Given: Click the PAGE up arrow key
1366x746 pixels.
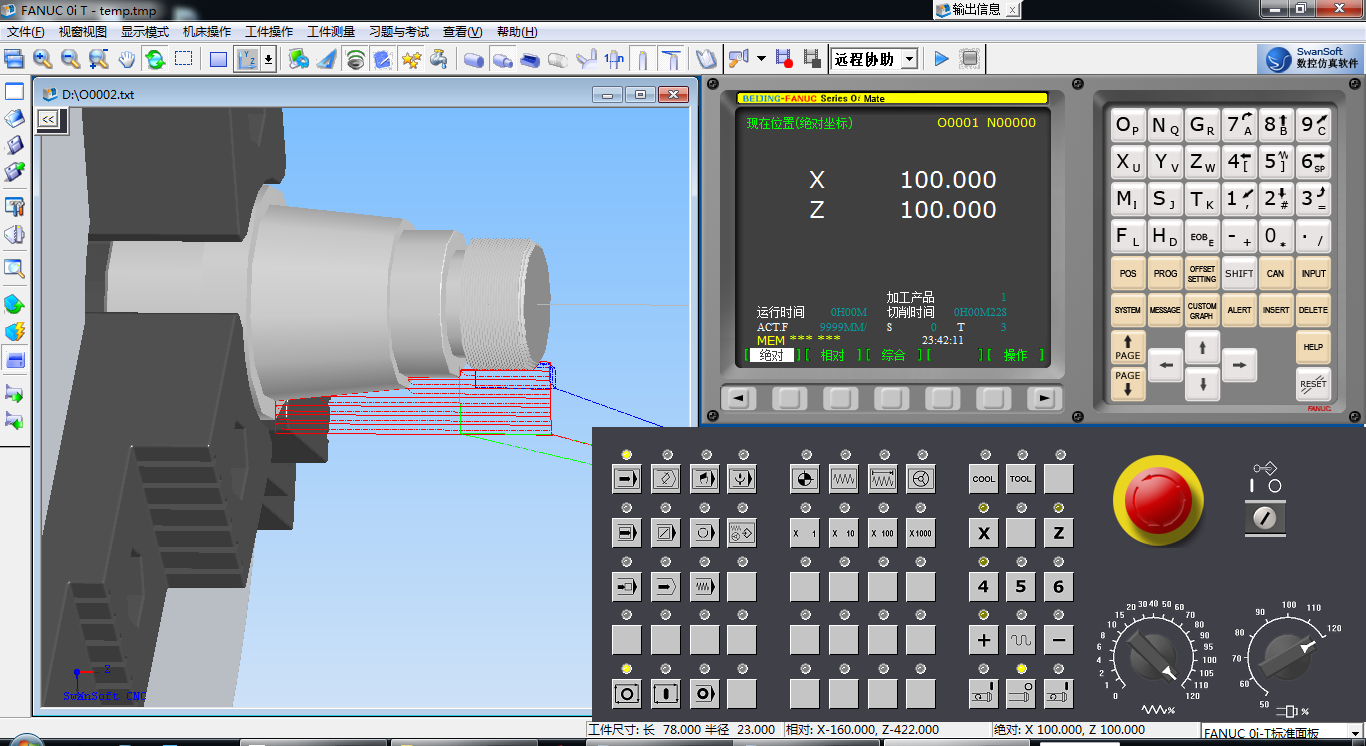Looking at the screenshot, I should [1128, 347].
